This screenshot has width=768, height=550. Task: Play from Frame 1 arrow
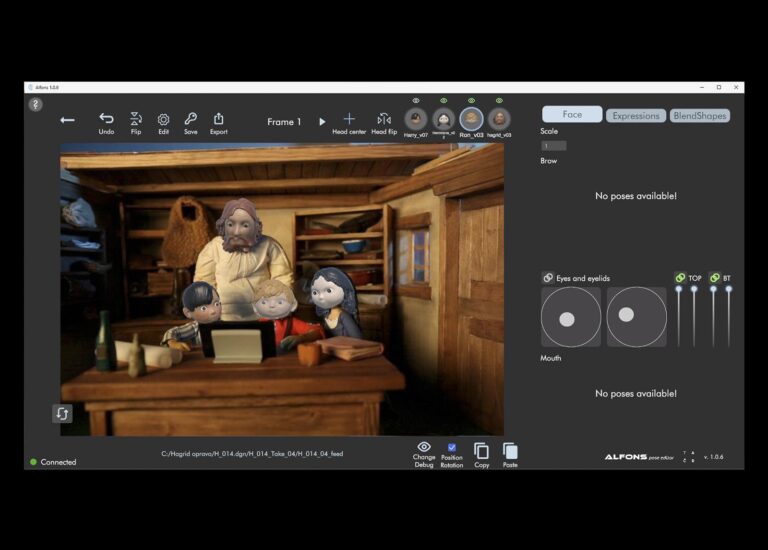[322, 122]
